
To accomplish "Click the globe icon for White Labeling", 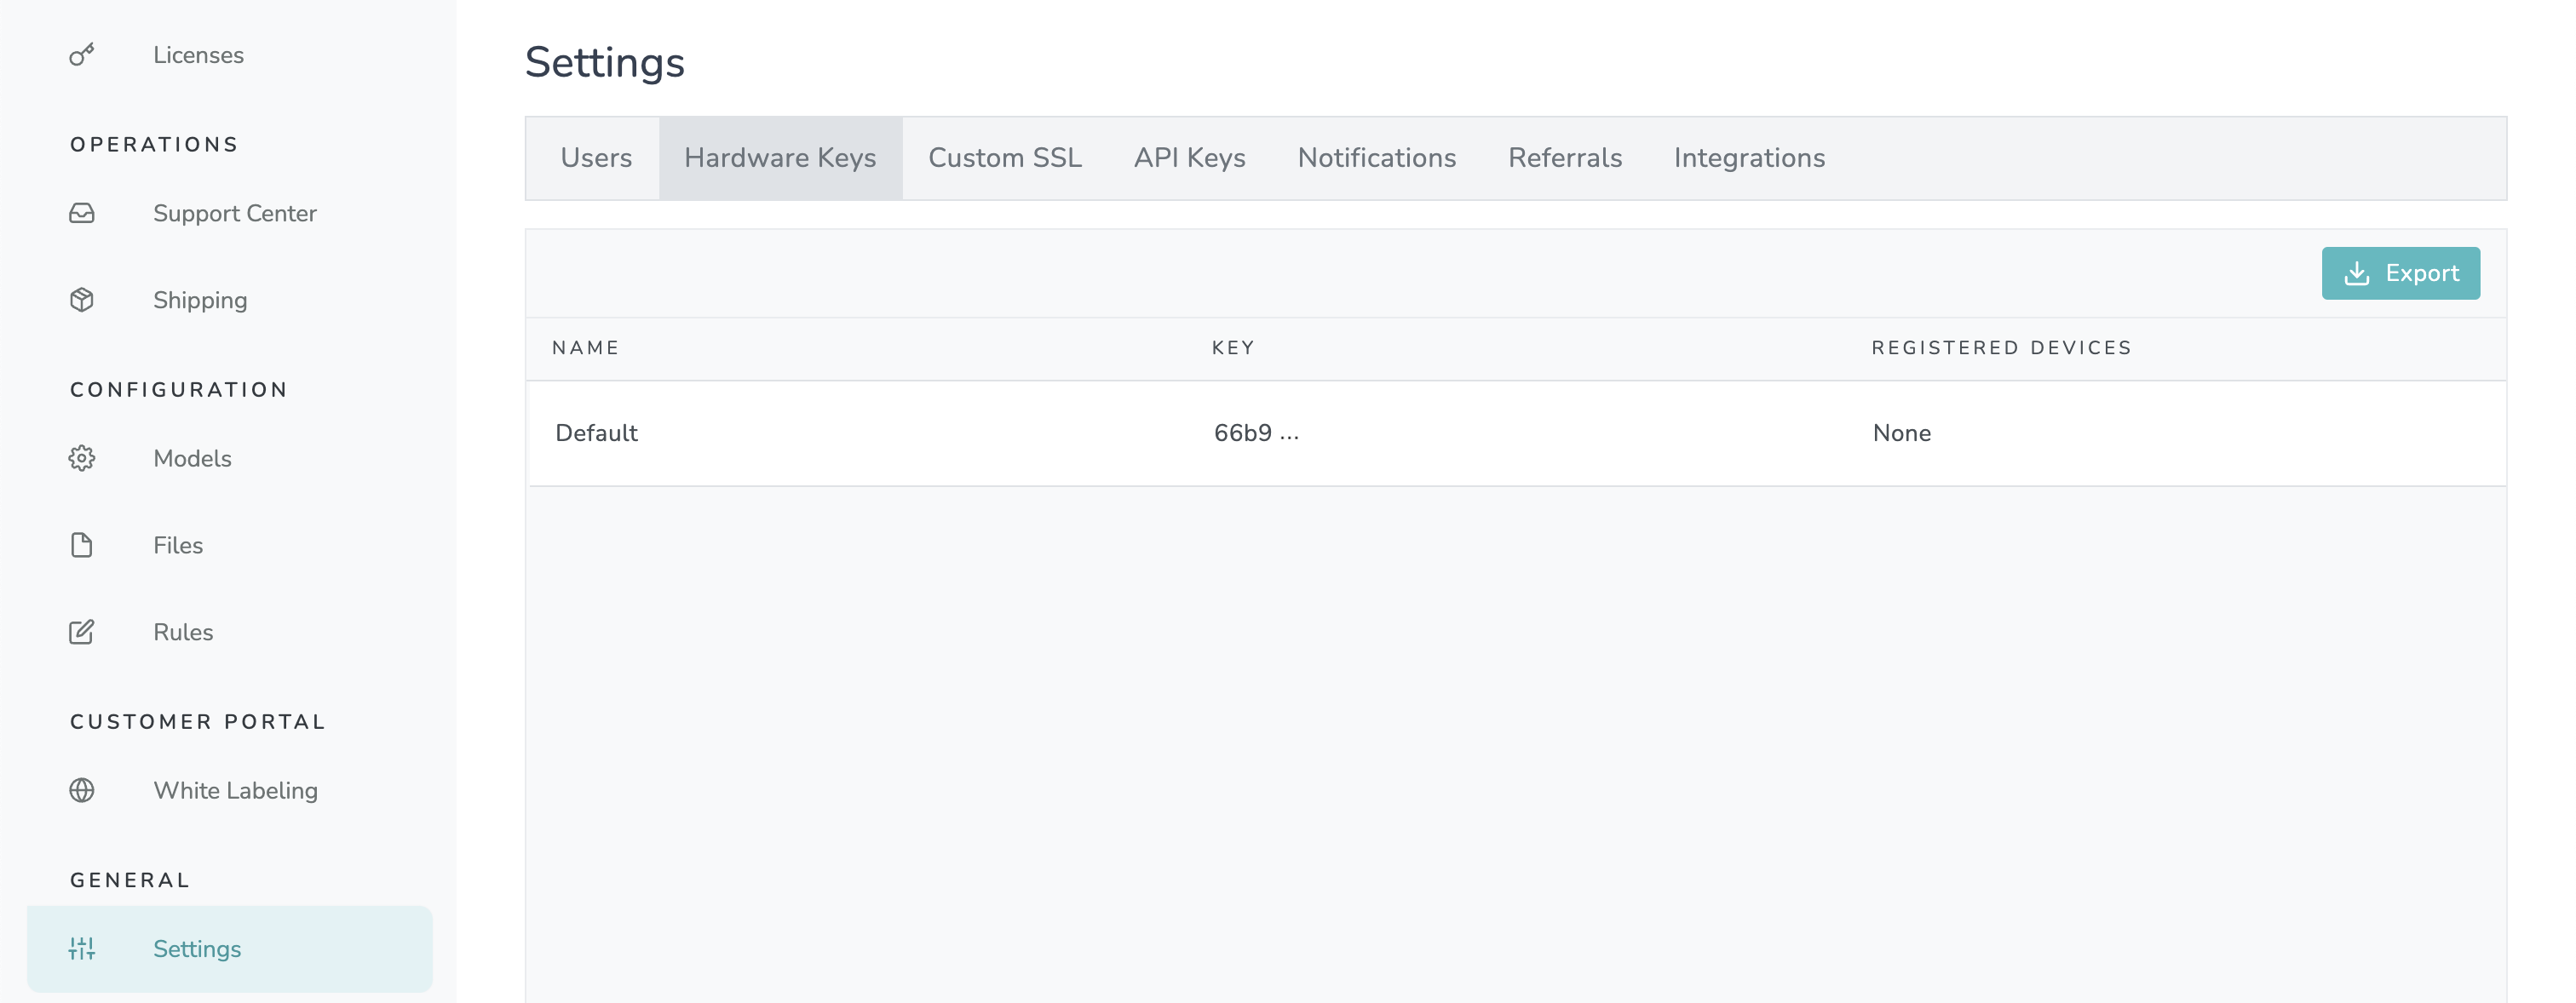I will pyautogui.click(x=82, y=790).
